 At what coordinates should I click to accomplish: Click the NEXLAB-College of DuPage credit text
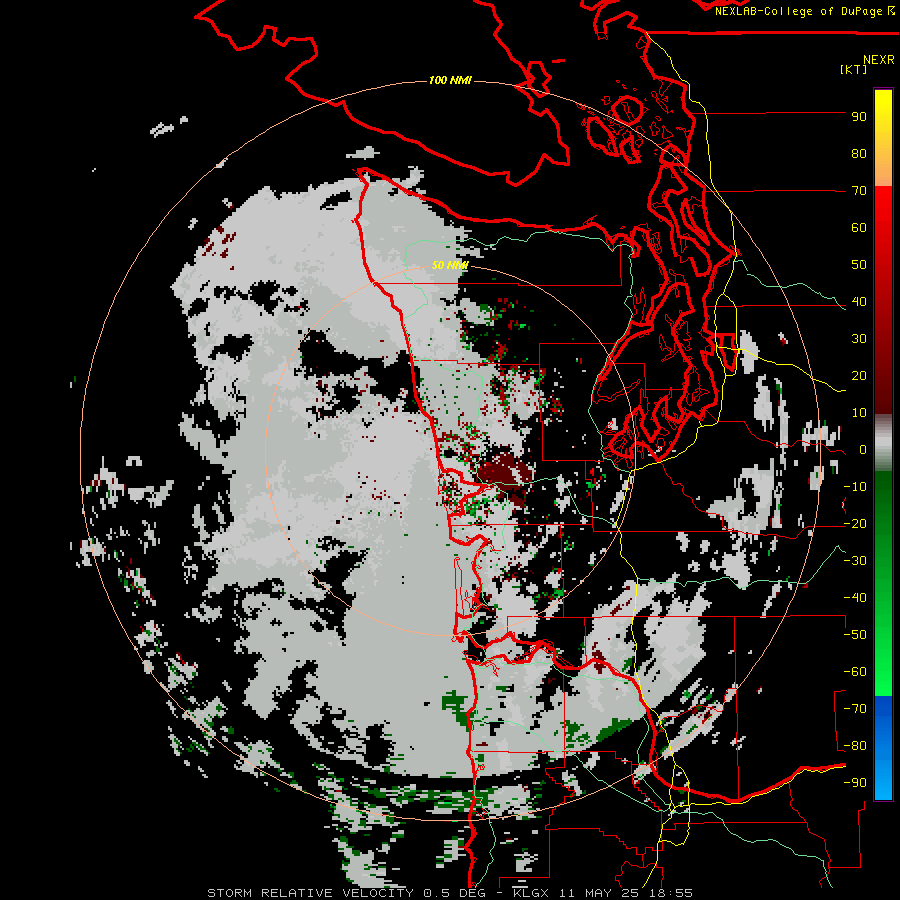click(x=805, y=11)
